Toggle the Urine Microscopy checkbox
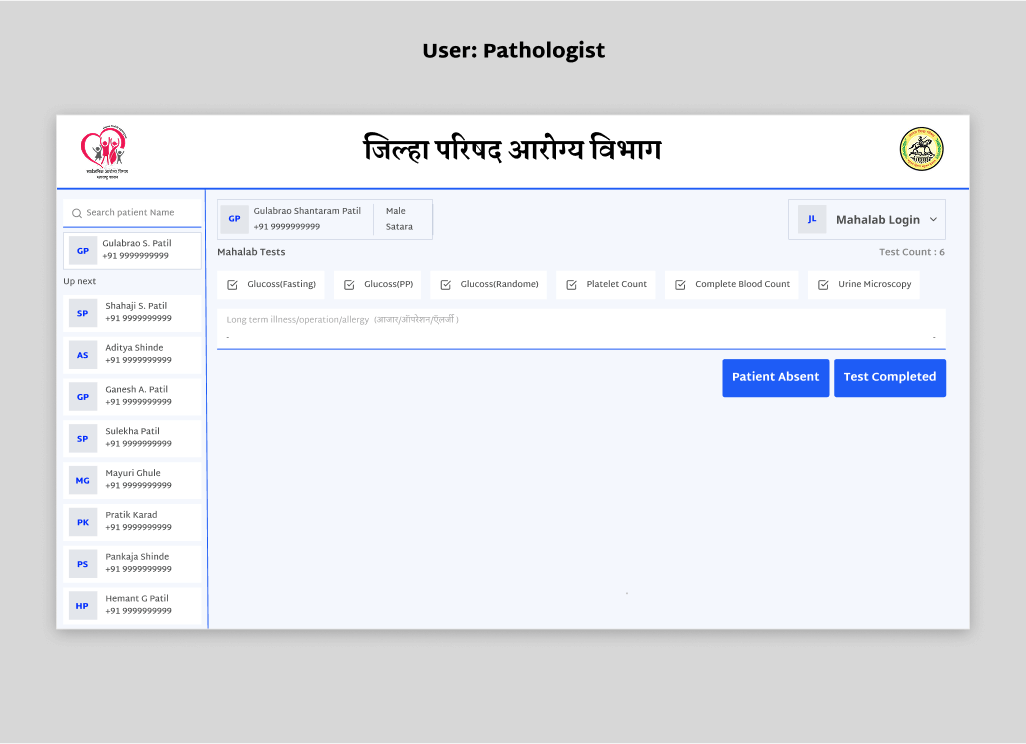This screenshot has width=1026, height=744. pyautogui.click(x=824, y=285)
